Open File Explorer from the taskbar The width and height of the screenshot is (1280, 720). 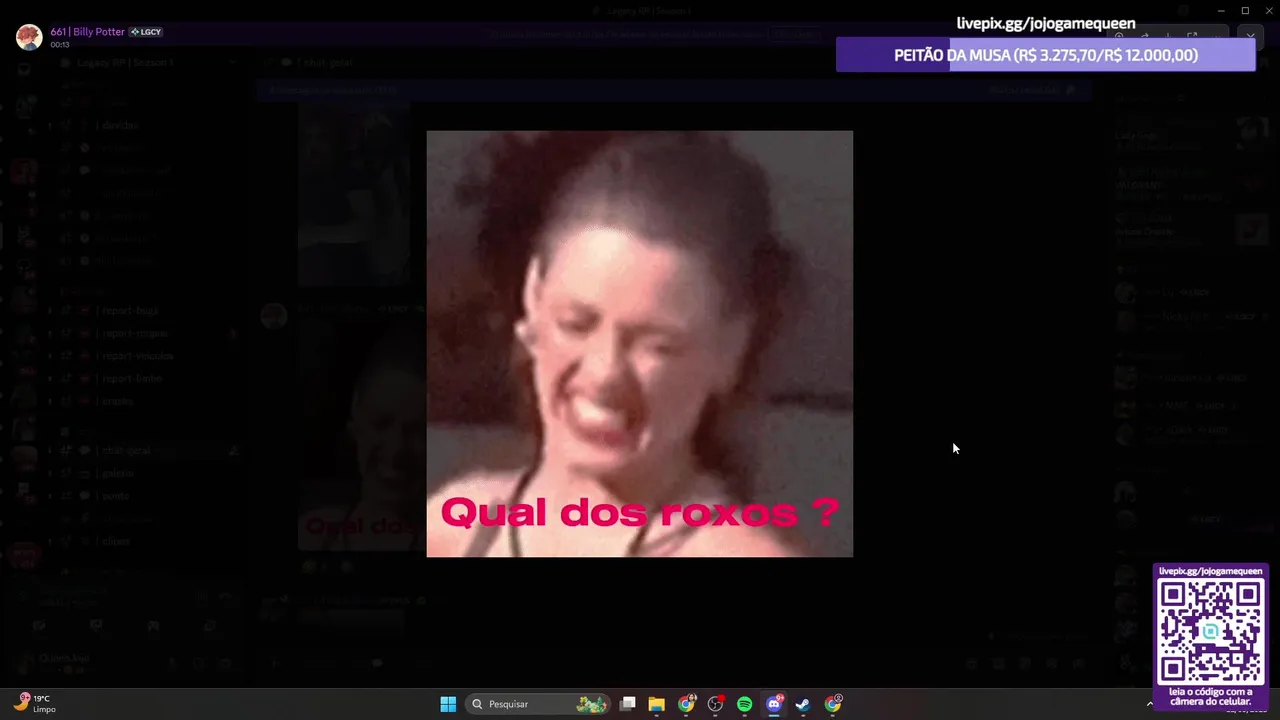pyautogui.click(x=657, y=704)
